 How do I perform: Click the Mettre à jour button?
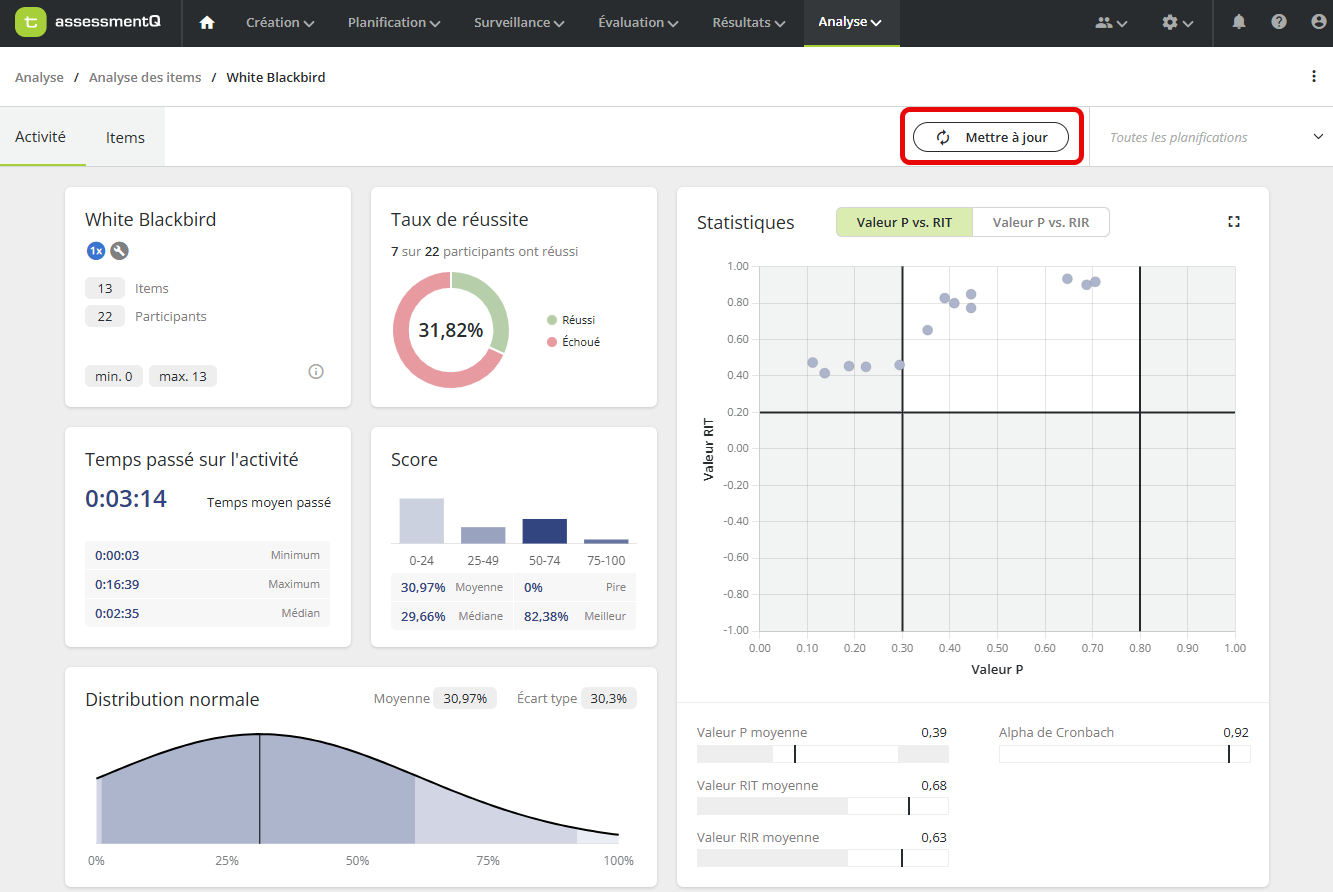(x=991, y=137)
